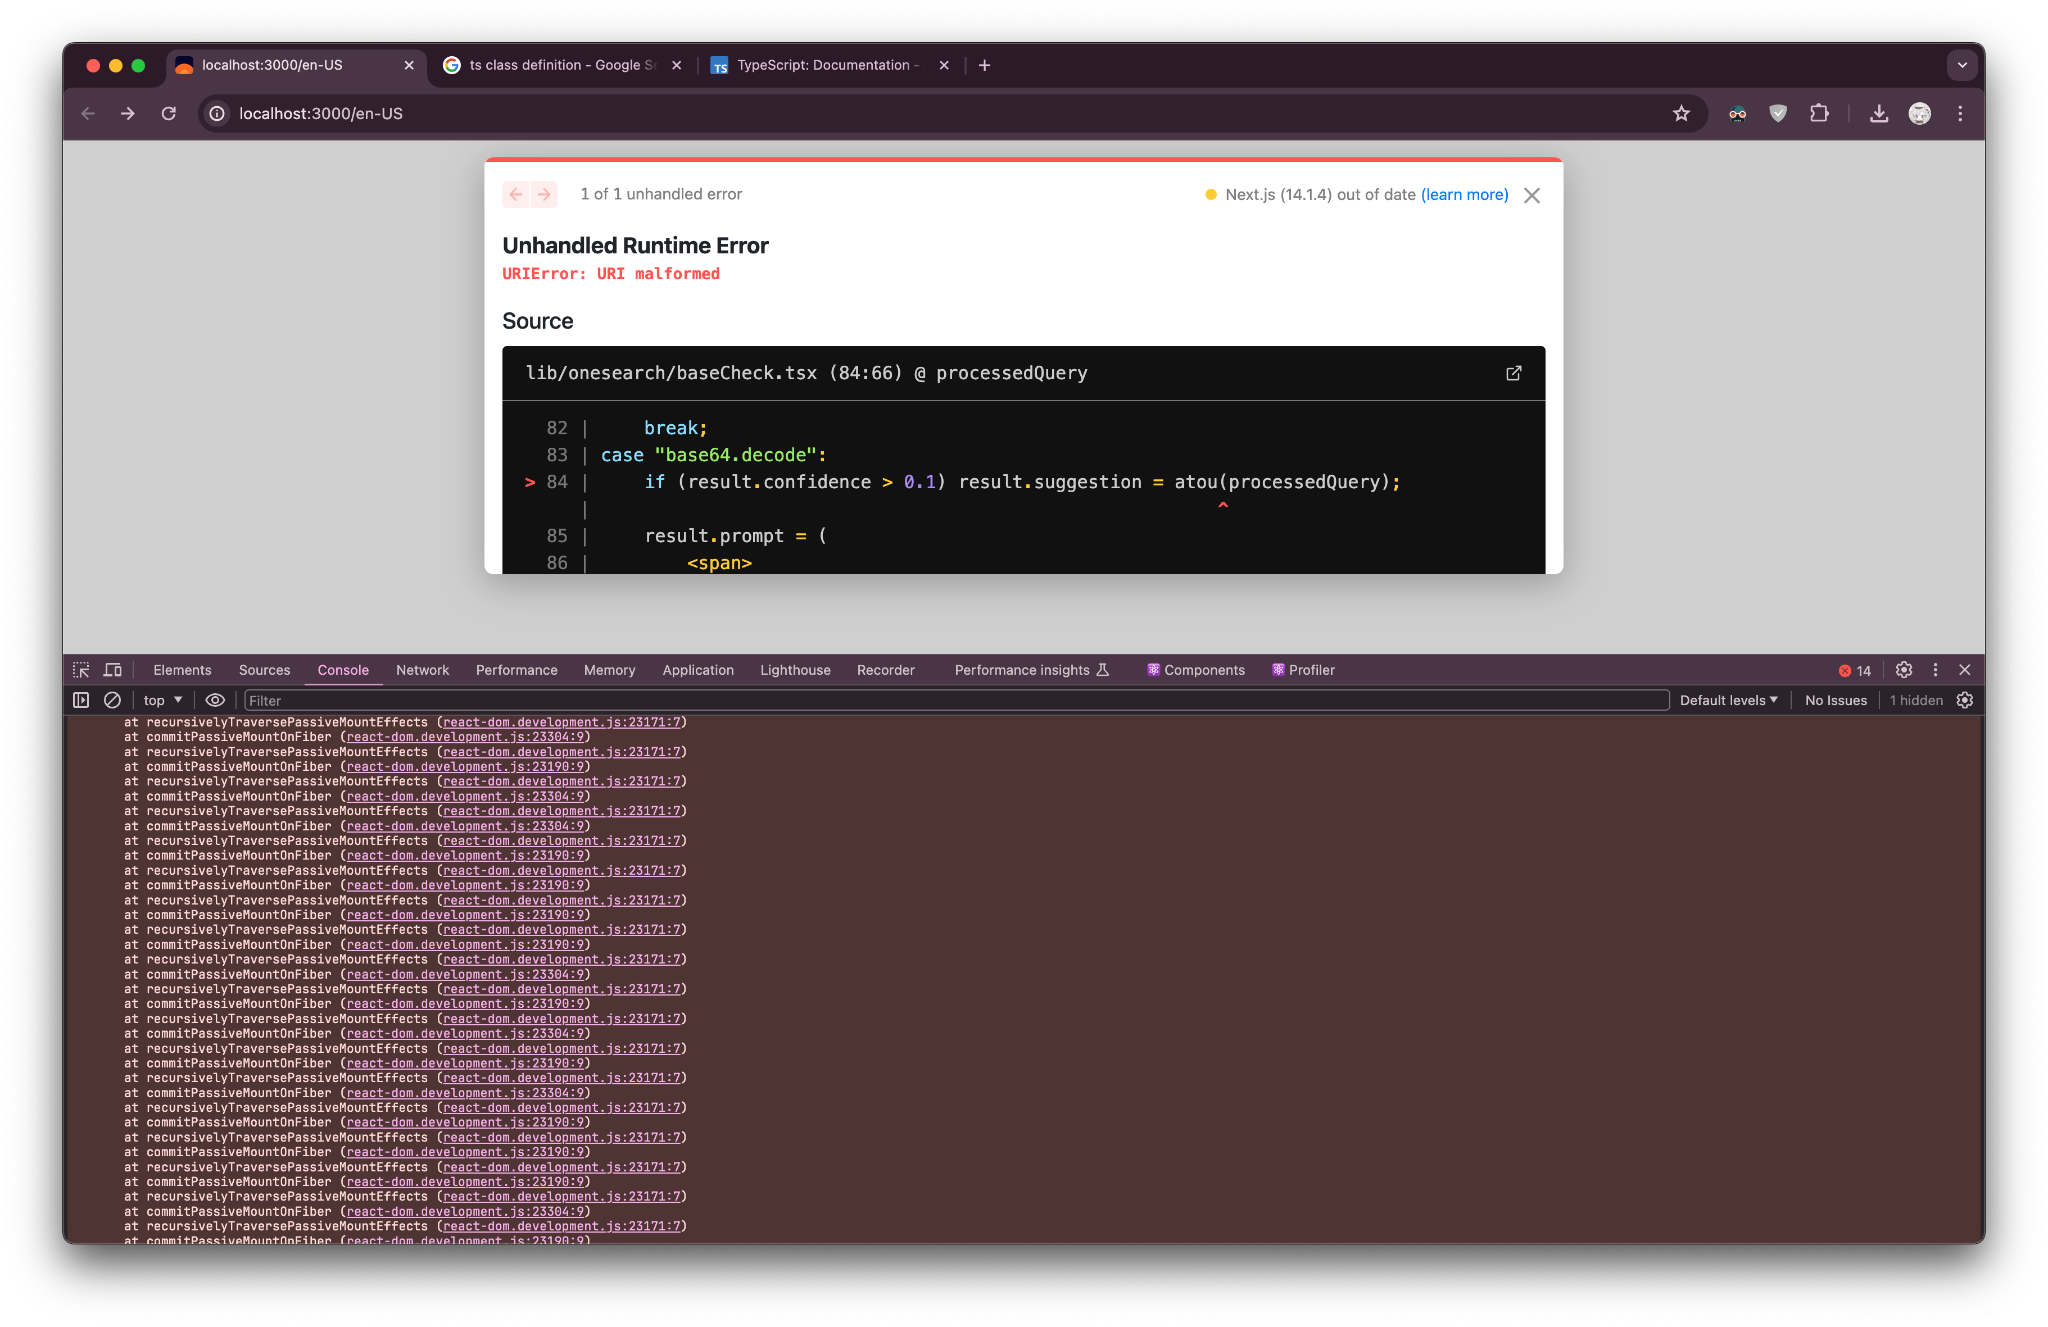Open the DevTools three-dot menu
Image resolution: width=2048 pixels, height=1327 pixels.
point(1936,670)
